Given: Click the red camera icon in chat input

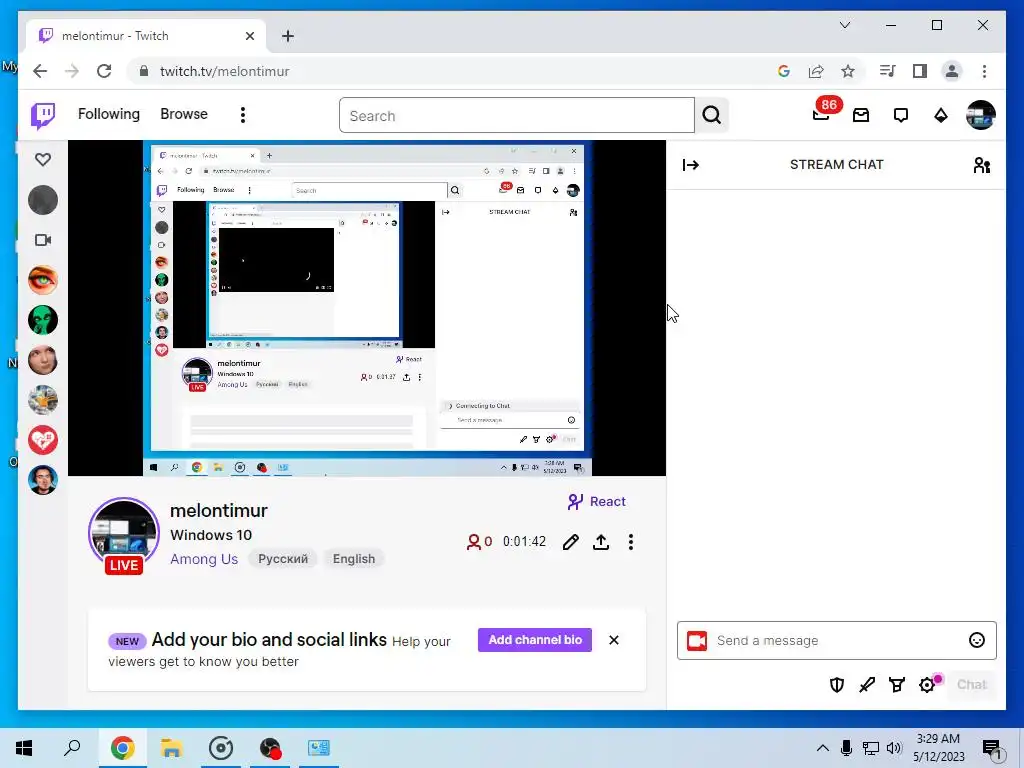Looking at the screenshot, I should [697, 641].
